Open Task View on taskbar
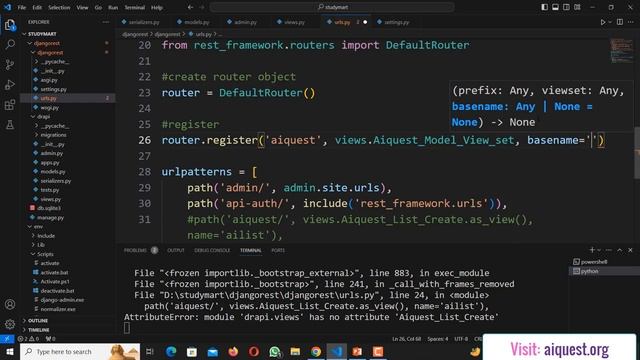The width and height of the screenshot is (640, 360). click(150, 351)
